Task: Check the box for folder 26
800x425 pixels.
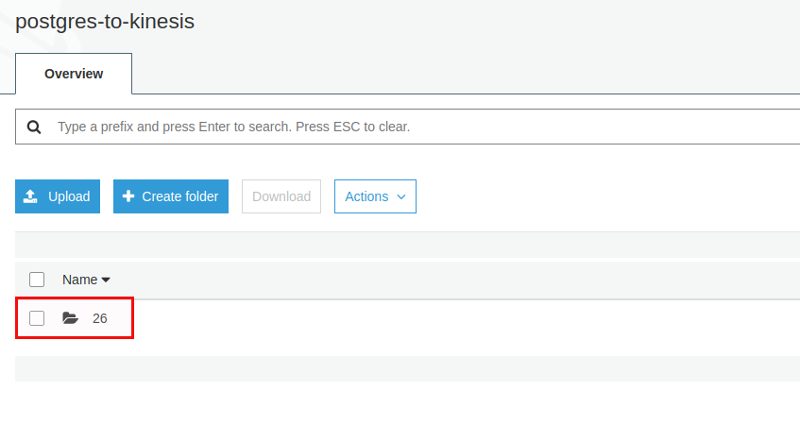Action: coord(37,318)
